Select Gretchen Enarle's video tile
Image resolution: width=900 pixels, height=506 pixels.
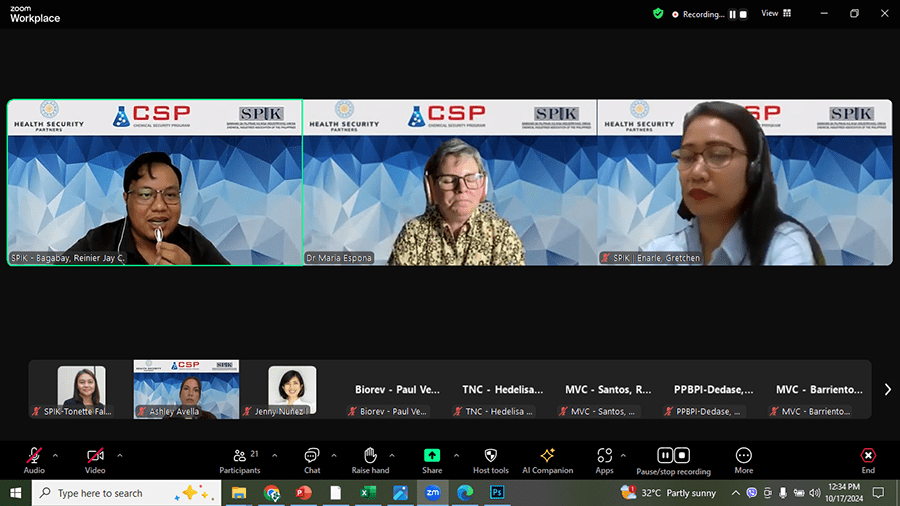(745, 182)
